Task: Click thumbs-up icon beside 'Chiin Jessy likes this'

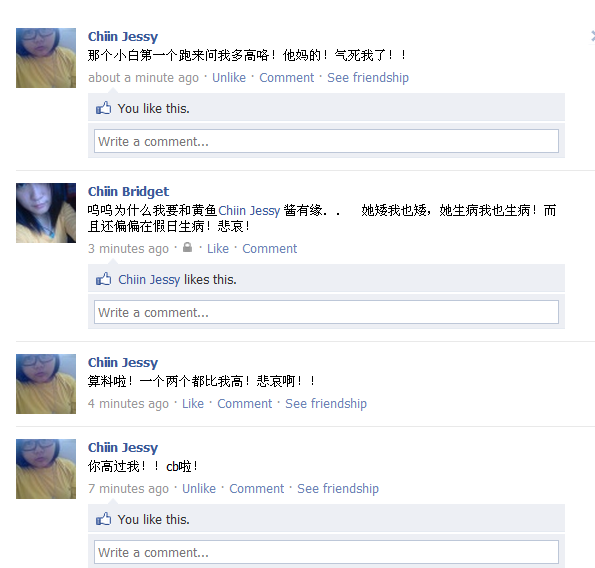Action: coord(103,279)
